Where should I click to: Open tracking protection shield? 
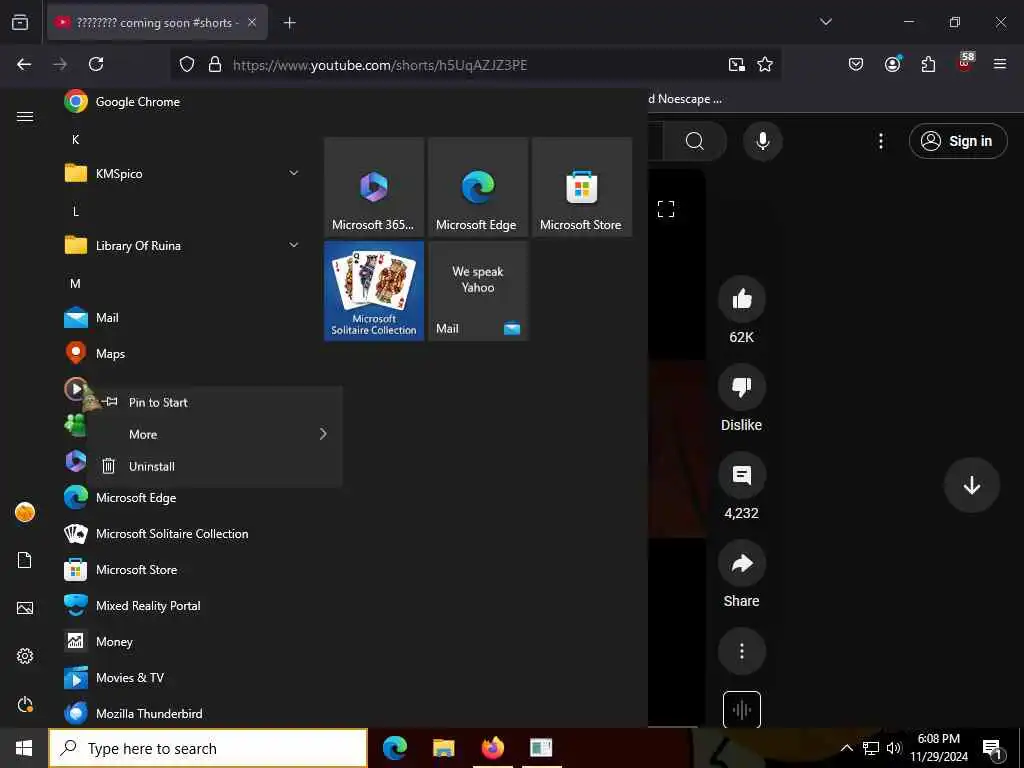[x=187, y=64]
